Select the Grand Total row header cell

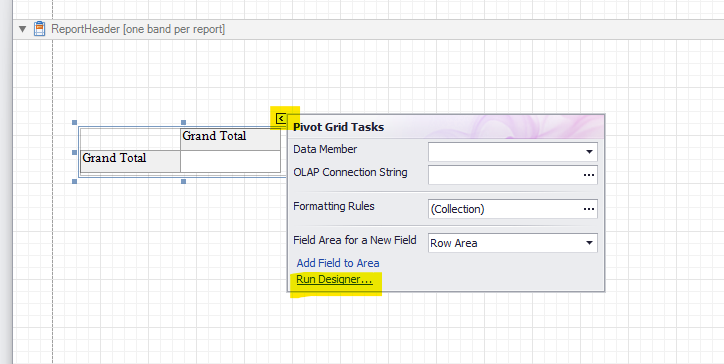[x=130, y=161]
